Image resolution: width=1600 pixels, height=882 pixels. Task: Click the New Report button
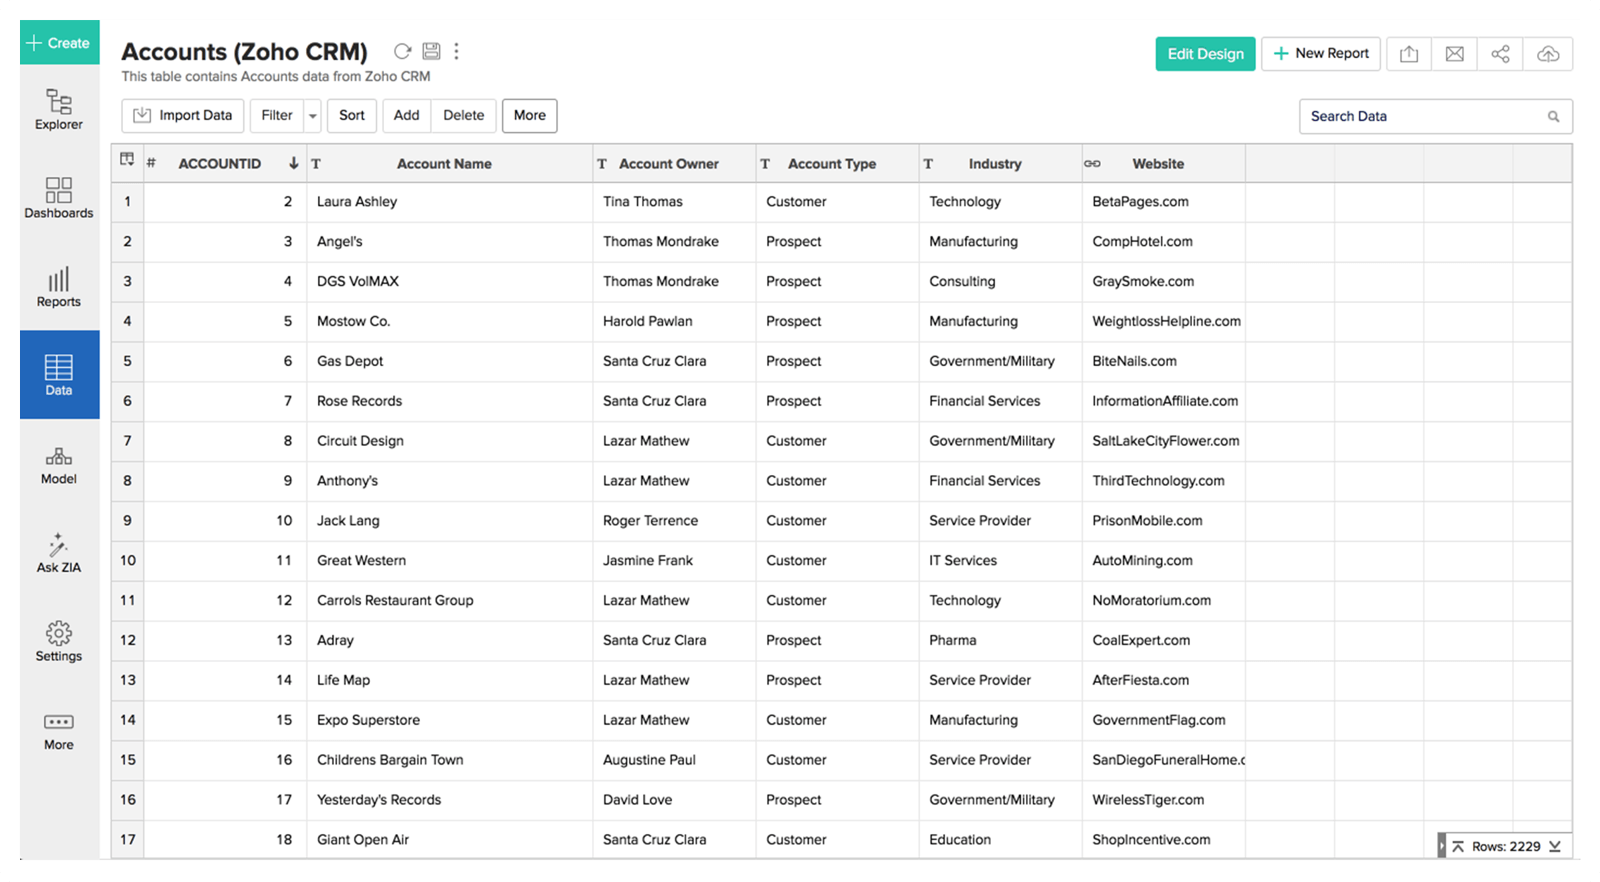tap(1321, 54)
